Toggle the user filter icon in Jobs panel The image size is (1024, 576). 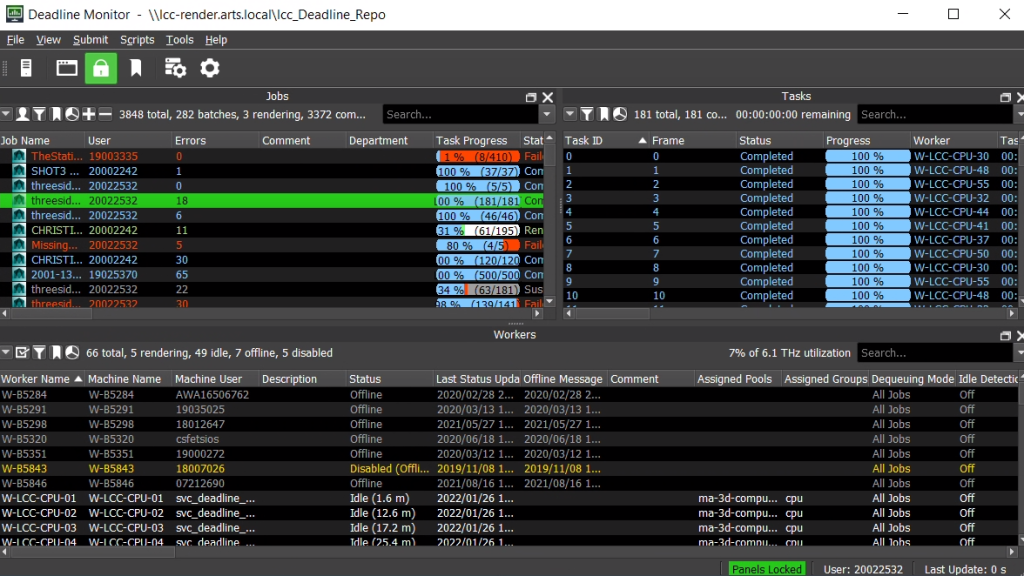click(x=23, y=114)
